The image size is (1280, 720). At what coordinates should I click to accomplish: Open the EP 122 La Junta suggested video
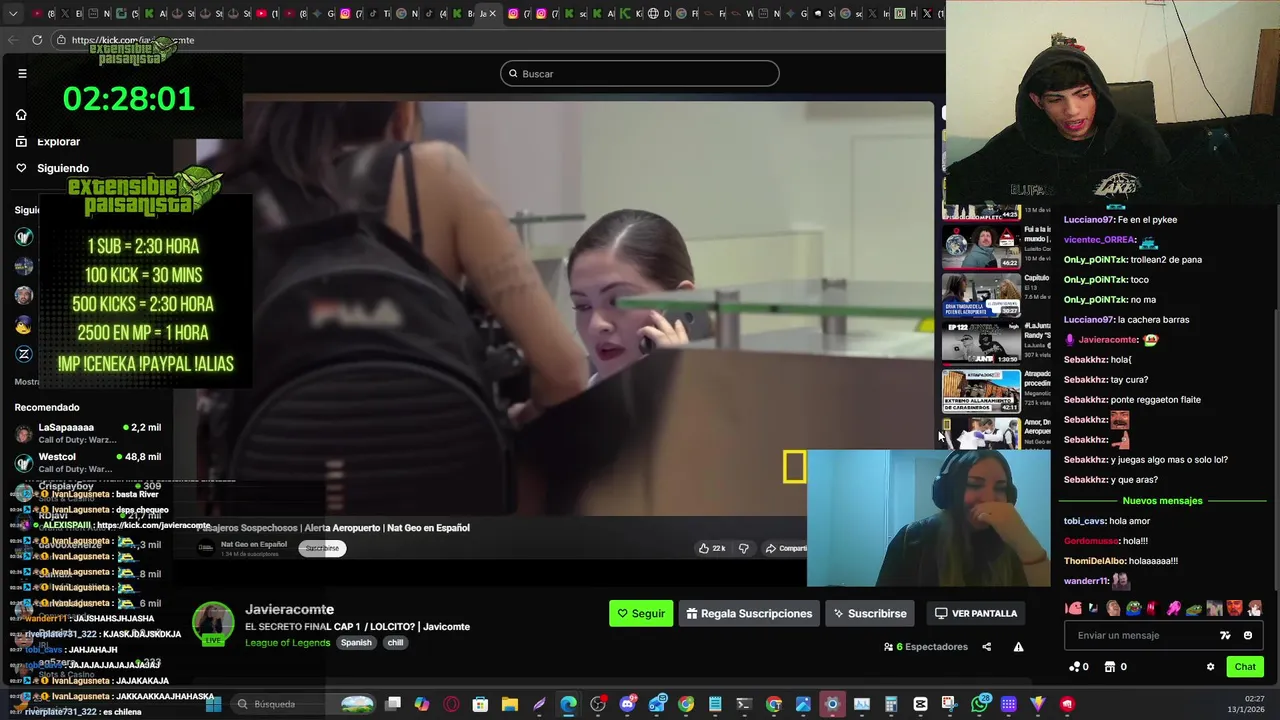point(981,343)
